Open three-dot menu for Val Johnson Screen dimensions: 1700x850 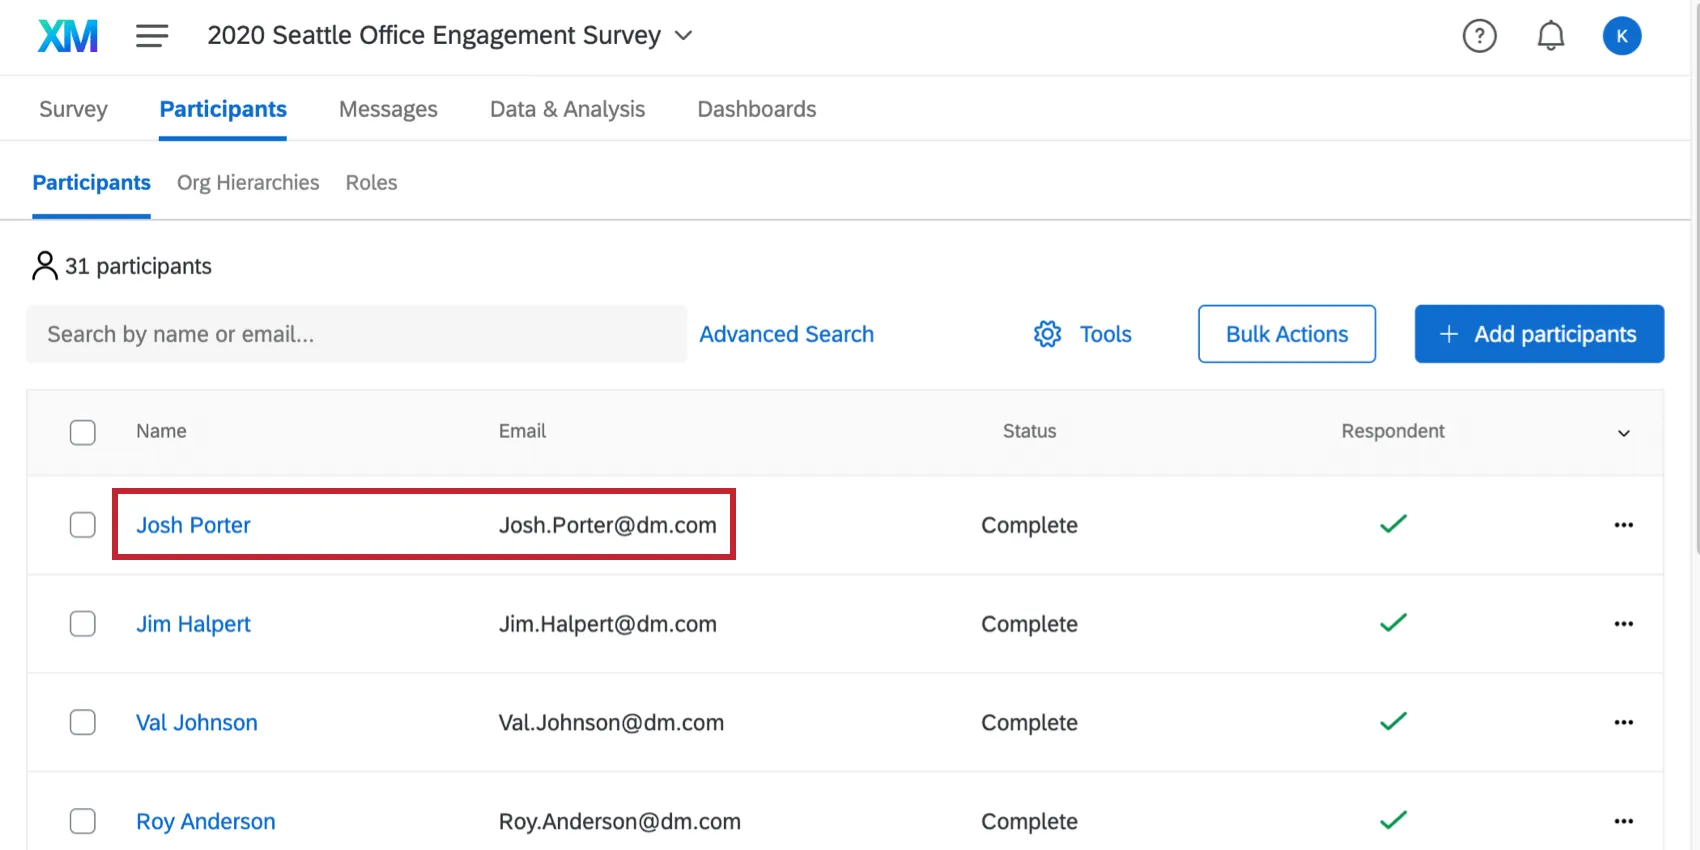pyautogui.click(x=1623, y=722)
